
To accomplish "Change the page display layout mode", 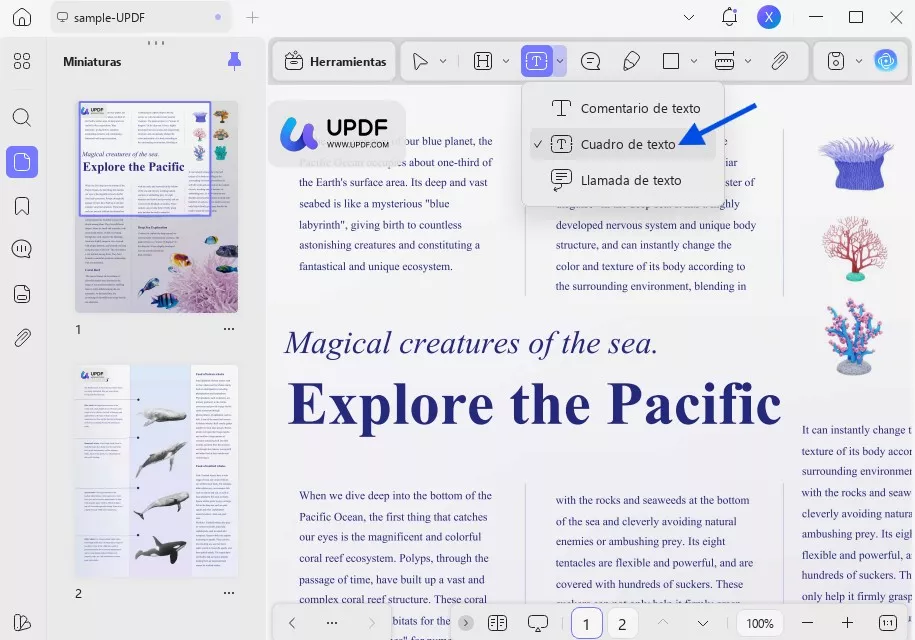I will pos(497,623).
